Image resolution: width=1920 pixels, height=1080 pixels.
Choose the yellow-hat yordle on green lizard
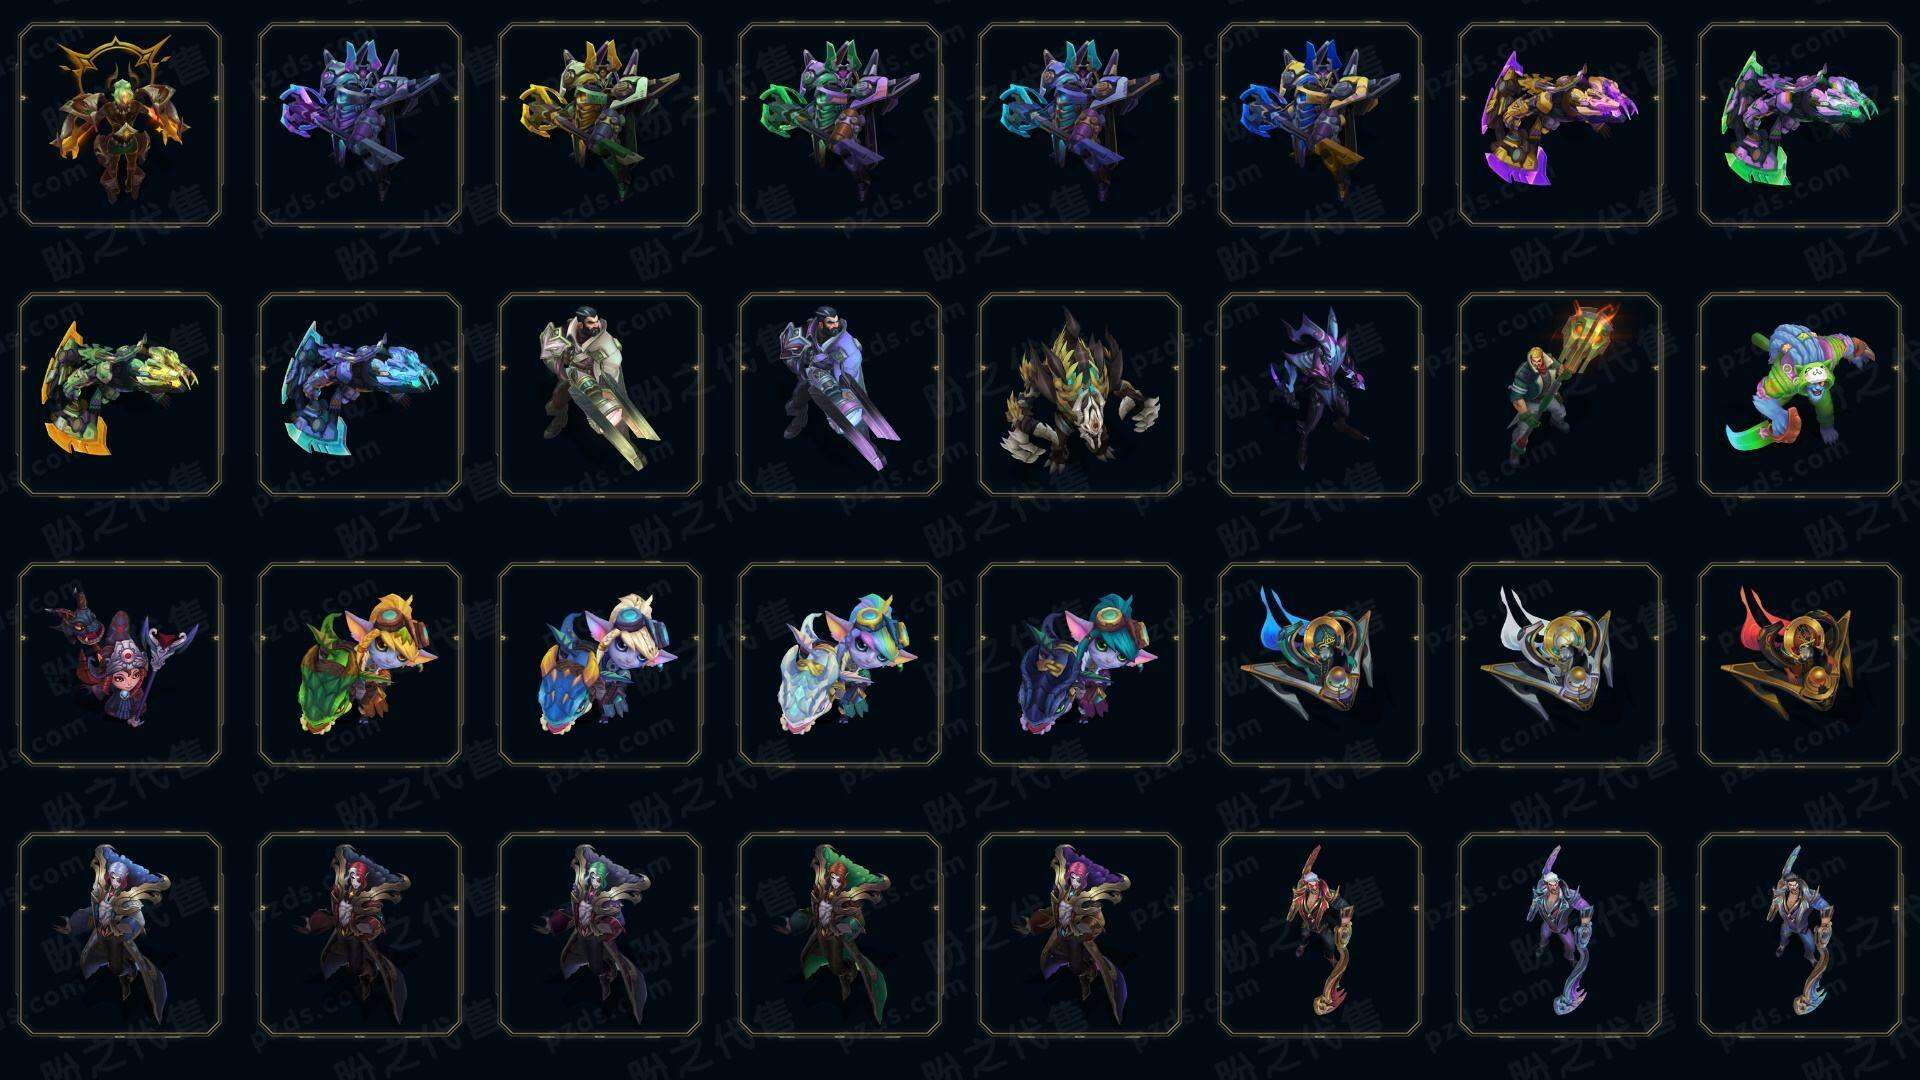tap(360, 664)
